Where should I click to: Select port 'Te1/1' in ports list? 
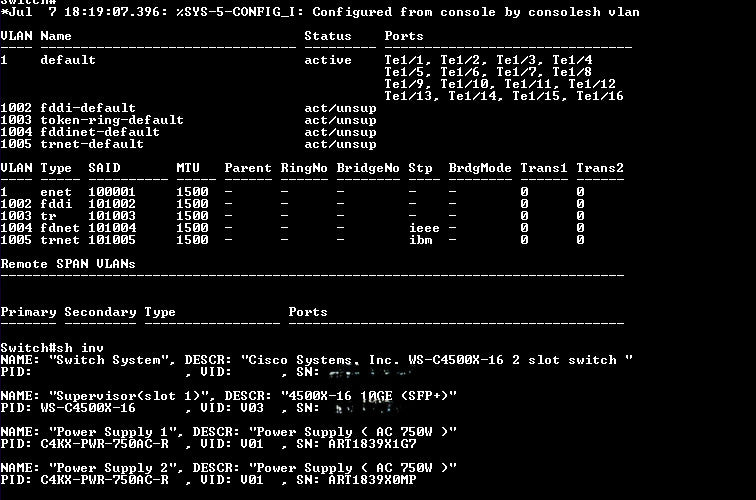click(x=404, y=60)
